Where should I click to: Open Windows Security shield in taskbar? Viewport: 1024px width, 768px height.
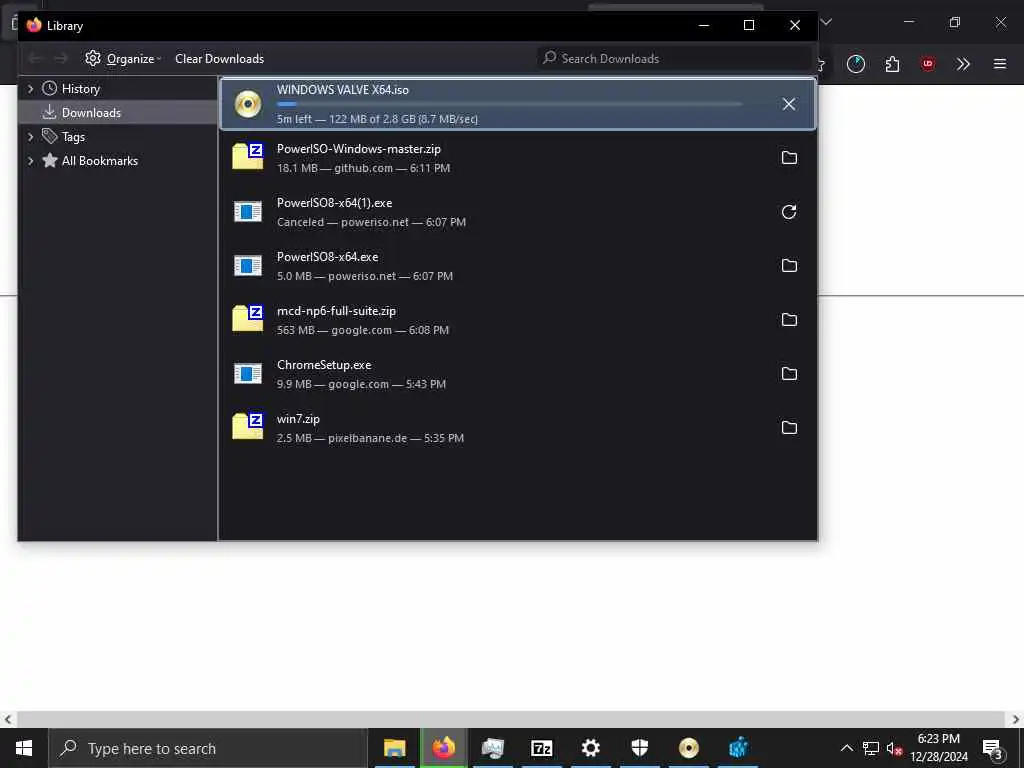[639, 748]
